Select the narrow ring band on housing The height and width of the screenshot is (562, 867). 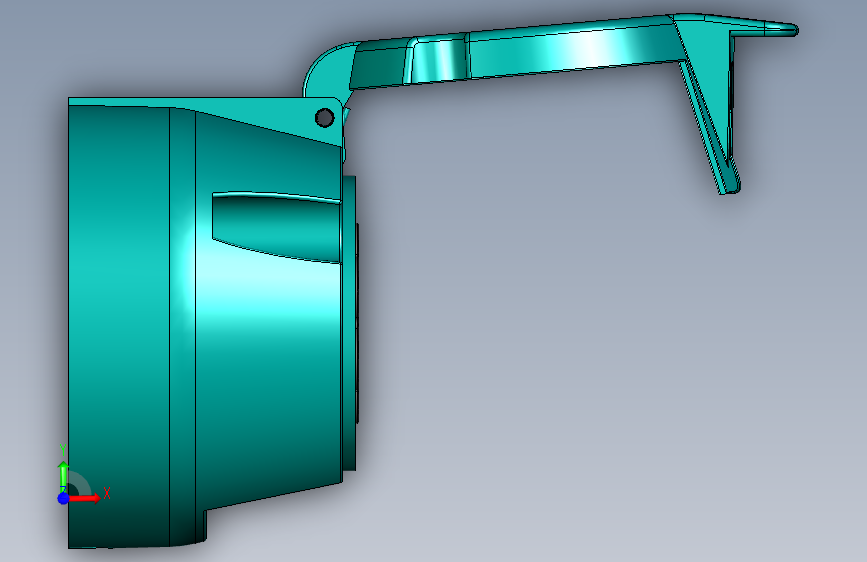[x=182, y=326]
